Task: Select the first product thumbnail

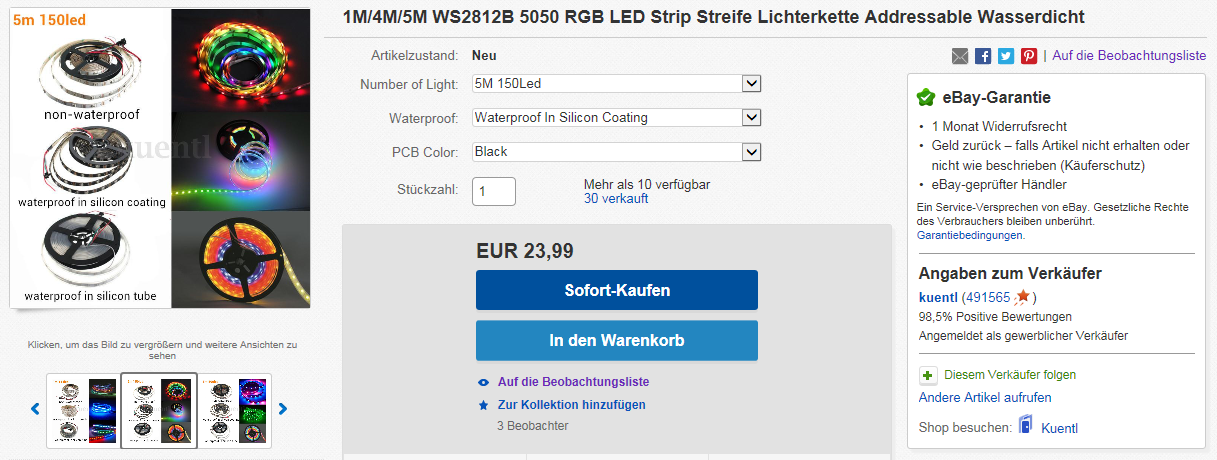Action: (83, 410)
